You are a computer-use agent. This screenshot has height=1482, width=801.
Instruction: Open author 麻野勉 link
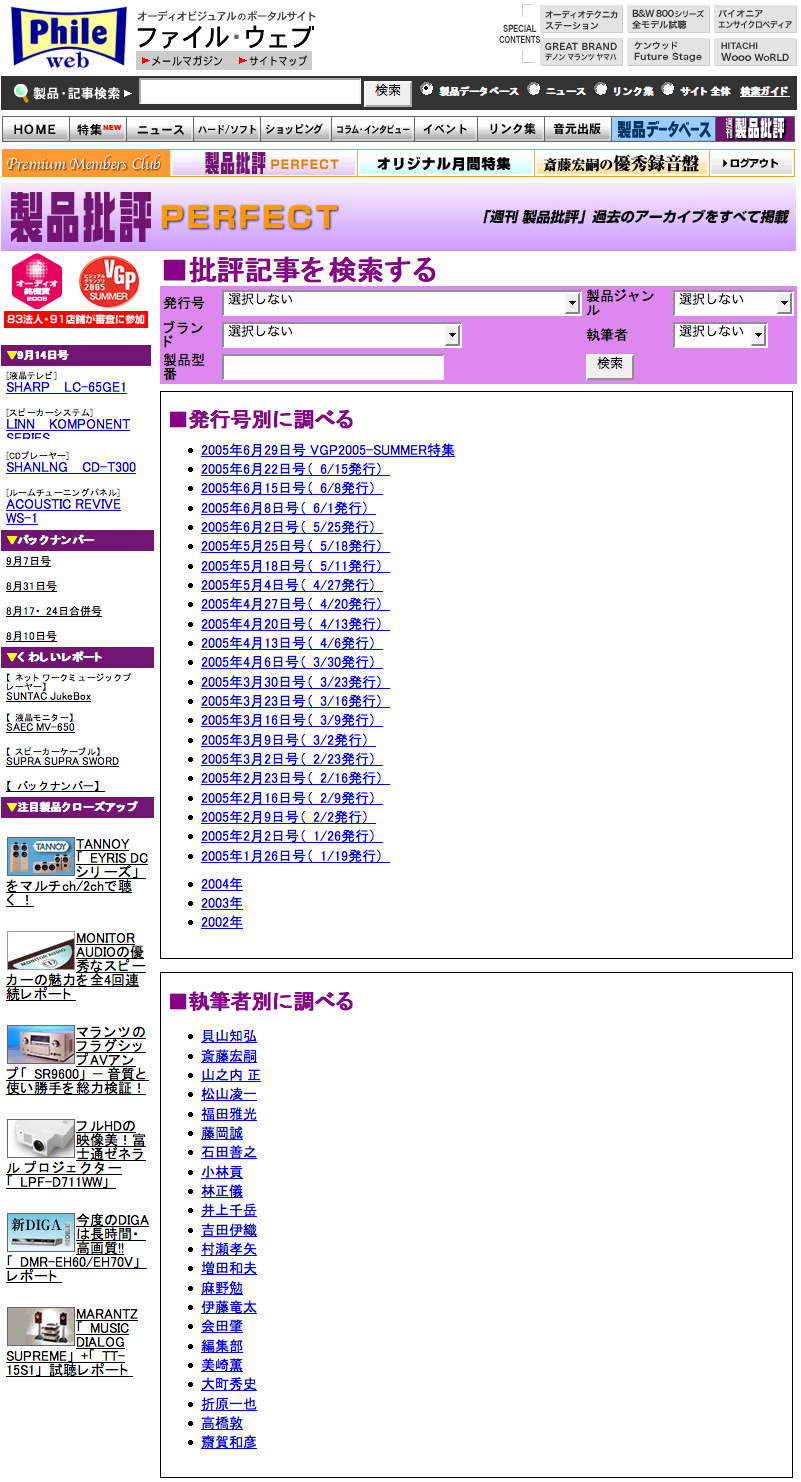click(x=222, y=1288)
